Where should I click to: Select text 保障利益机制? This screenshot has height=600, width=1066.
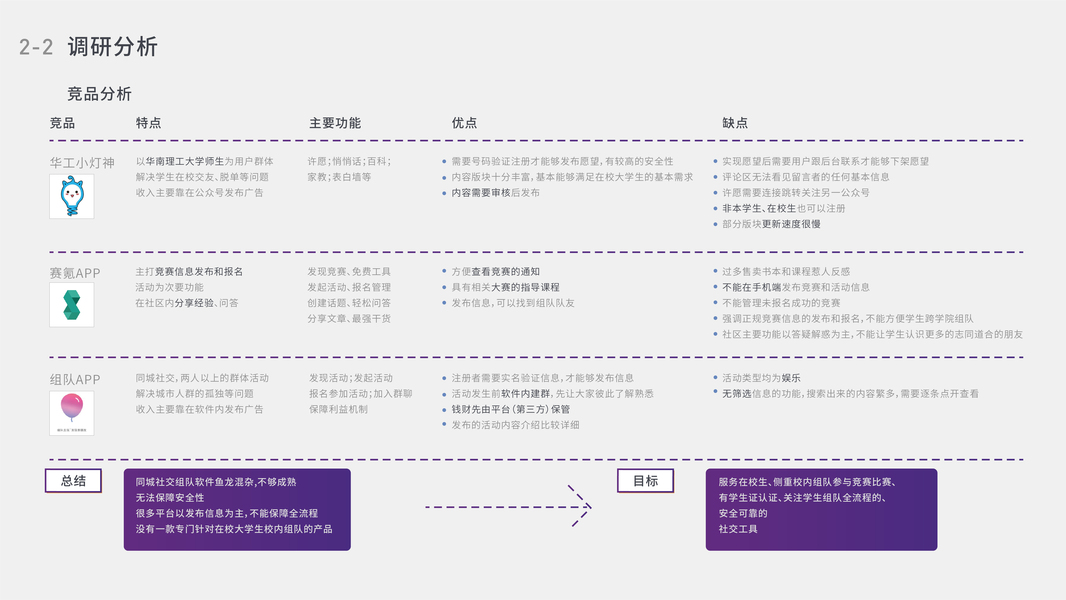(338, 410)
